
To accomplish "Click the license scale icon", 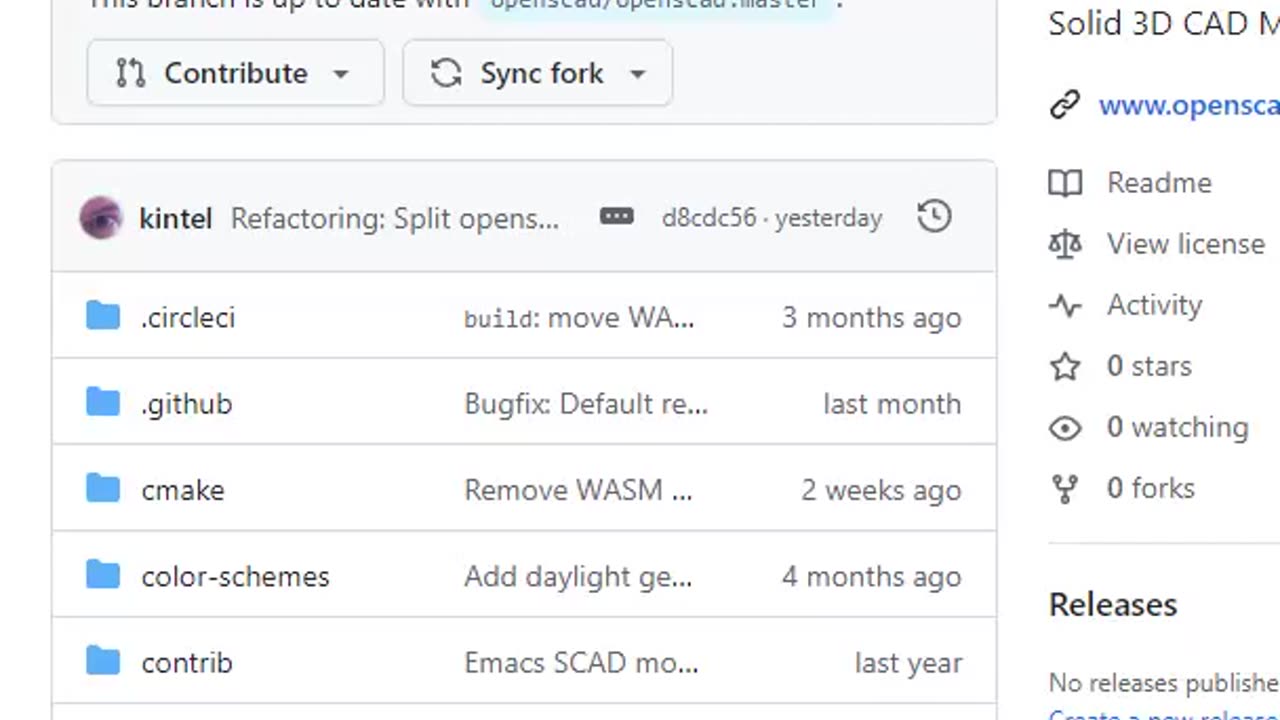I will tap(1065, 244).
